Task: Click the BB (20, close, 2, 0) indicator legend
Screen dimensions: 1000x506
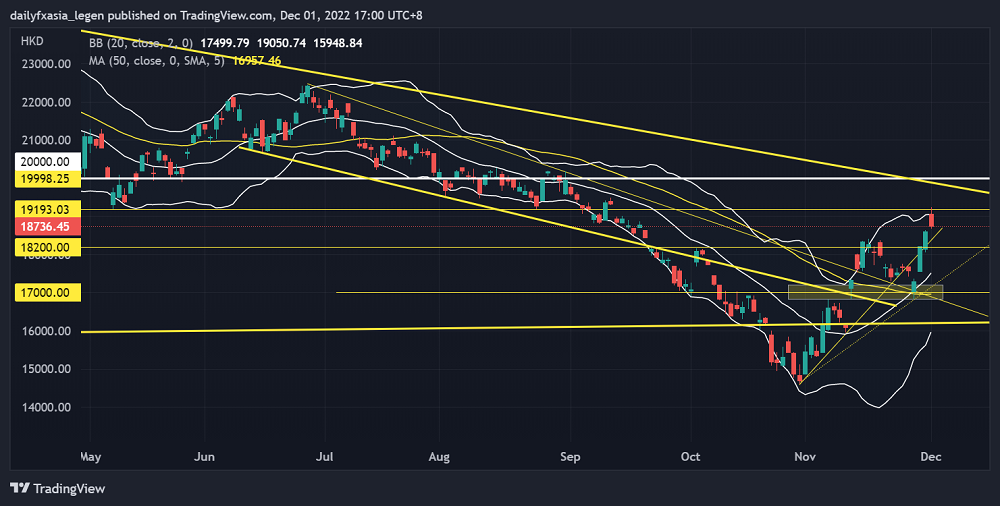Action: 141,43
